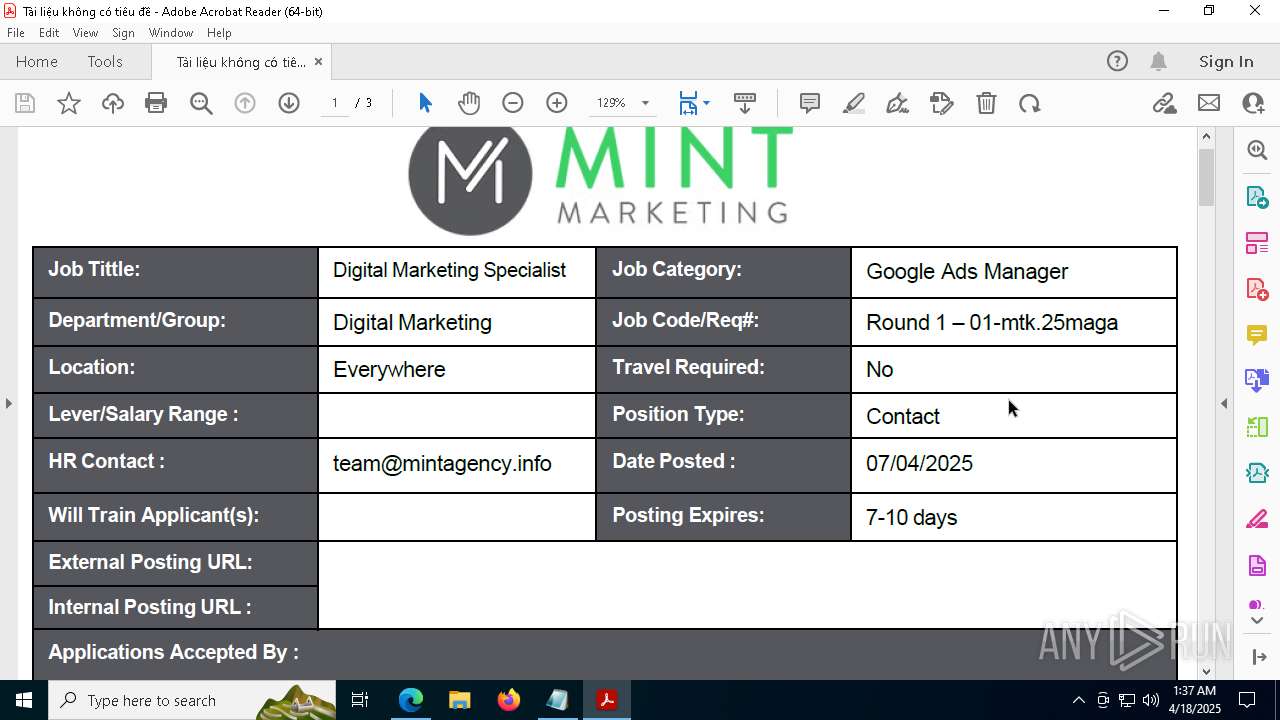Bookmark this file with the star icon
The image size is (1280, 720).
tap(69, 103)
